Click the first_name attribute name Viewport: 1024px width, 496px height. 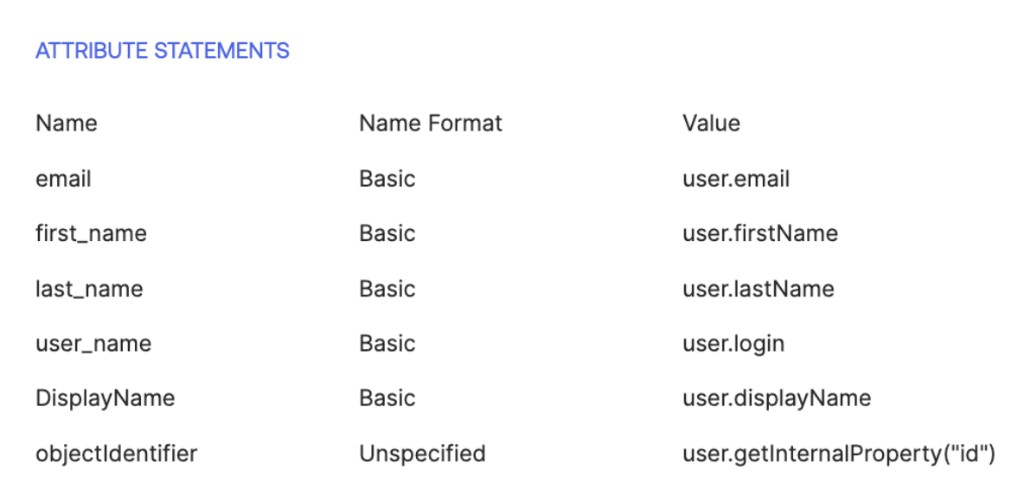coord(91,234)
